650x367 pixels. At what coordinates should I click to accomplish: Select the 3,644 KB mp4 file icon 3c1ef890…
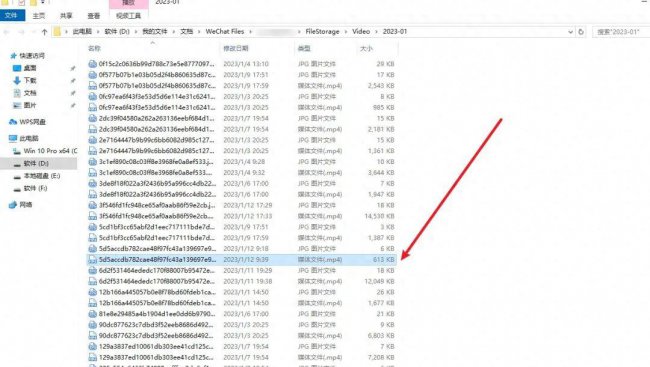tap(92, 173)
